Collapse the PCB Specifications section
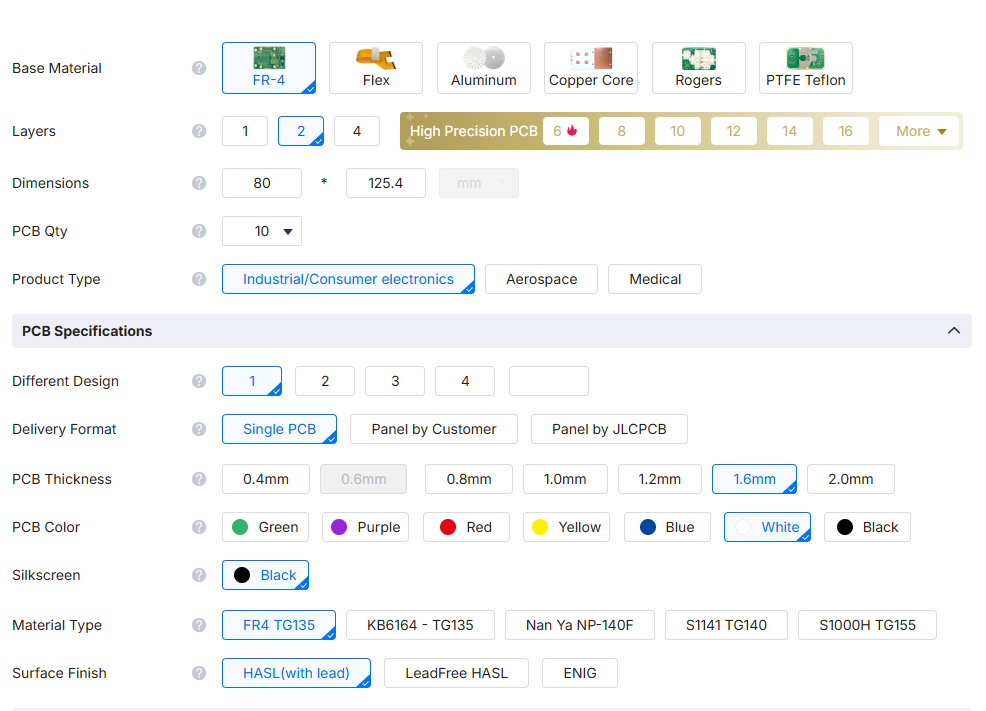The height and width of the screenshot is (711, 986). (x=953, y=331)
